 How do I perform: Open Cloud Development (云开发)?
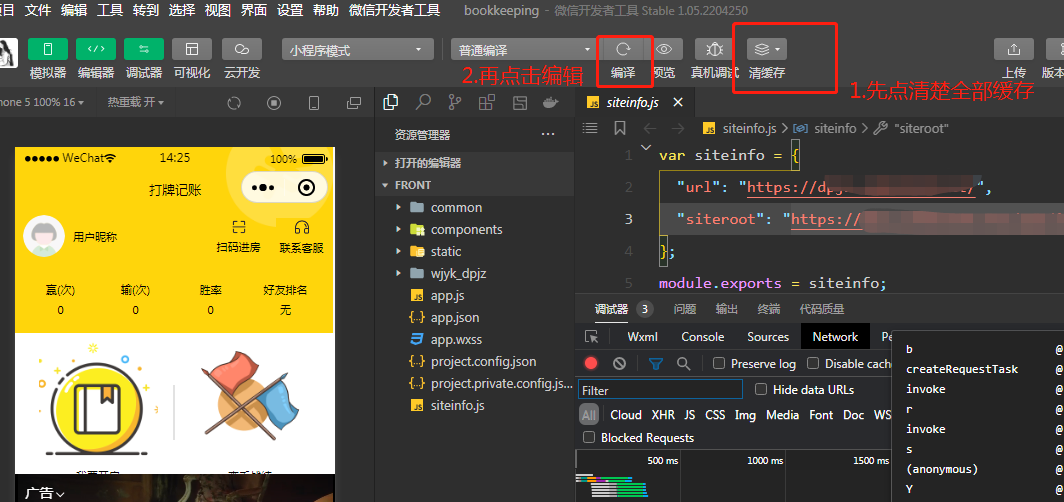click(242, 50)
